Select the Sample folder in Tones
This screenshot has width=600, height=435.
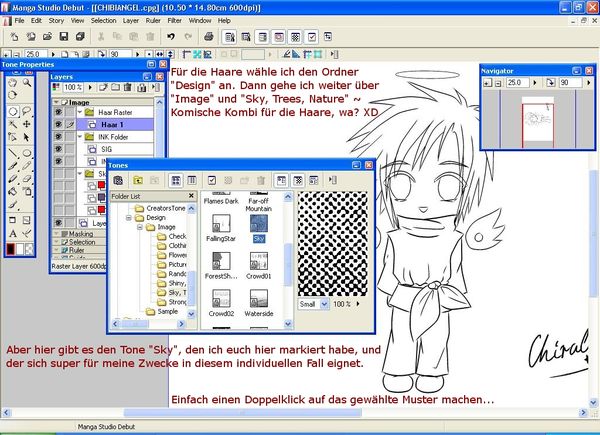click(x=162, y=311)
